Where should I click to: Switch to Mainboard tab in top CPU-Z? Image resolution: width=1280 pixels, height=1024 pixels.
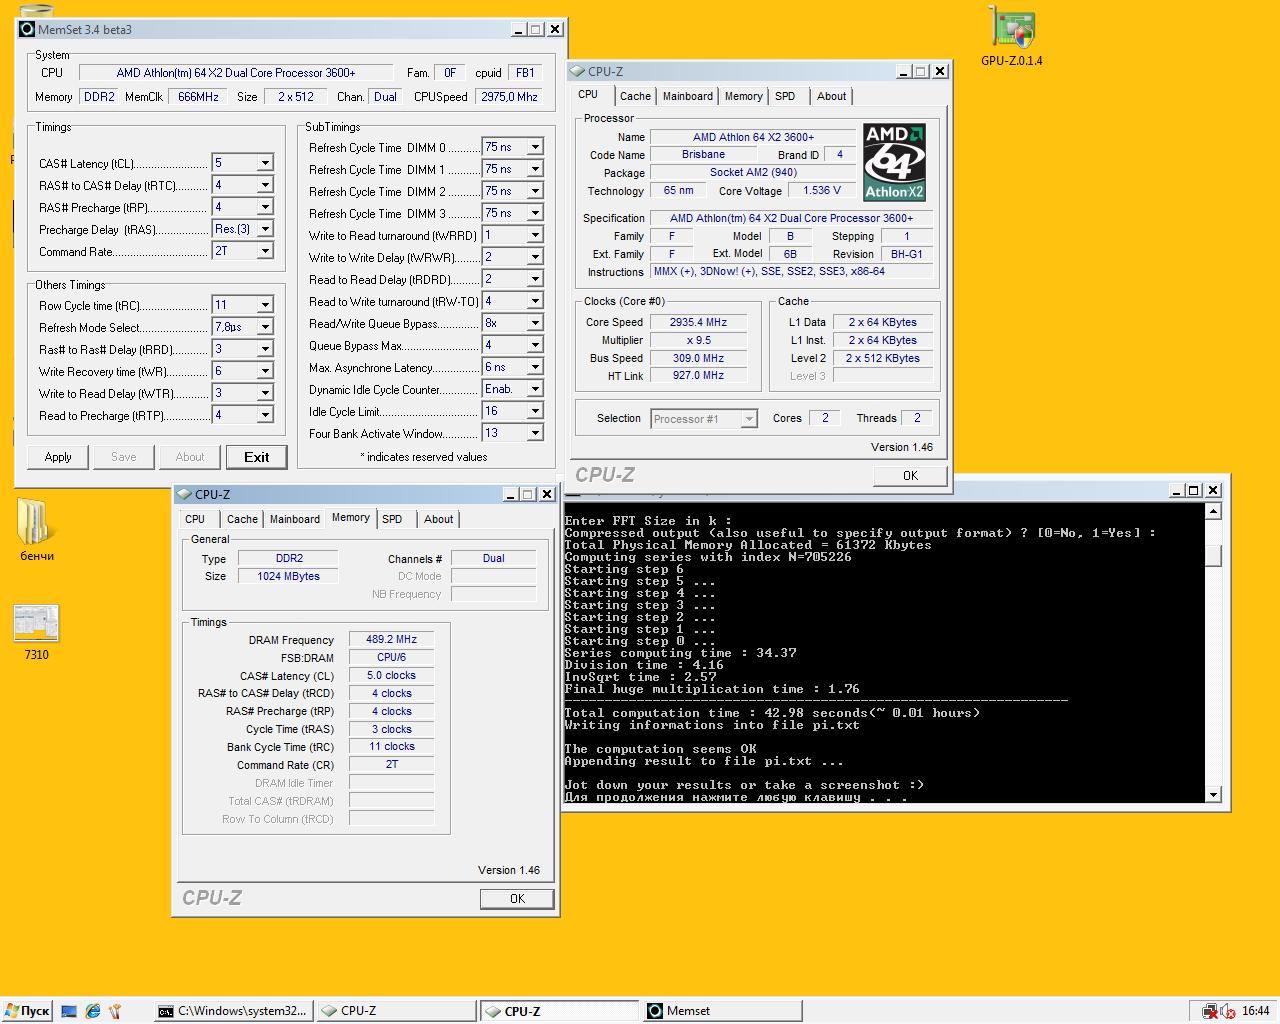click(x=688, y=96)
